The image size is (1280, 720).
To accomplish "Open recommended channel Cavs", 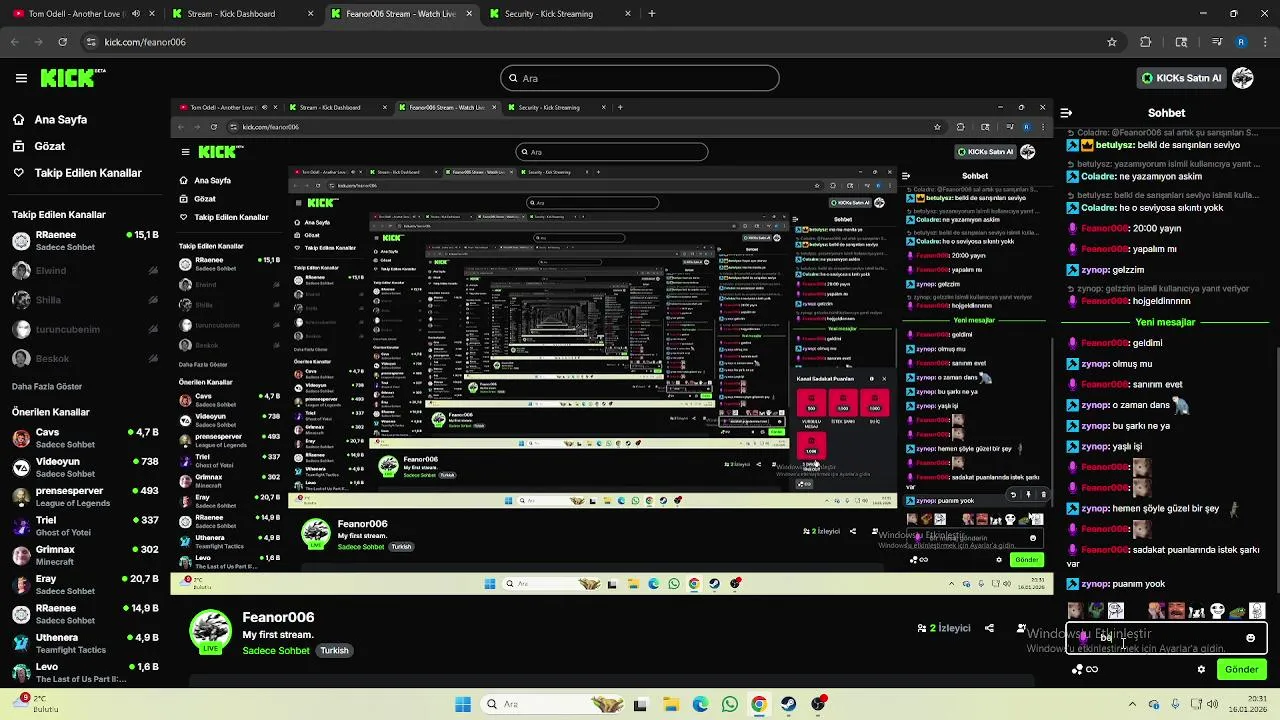I will tap(85, 438).
